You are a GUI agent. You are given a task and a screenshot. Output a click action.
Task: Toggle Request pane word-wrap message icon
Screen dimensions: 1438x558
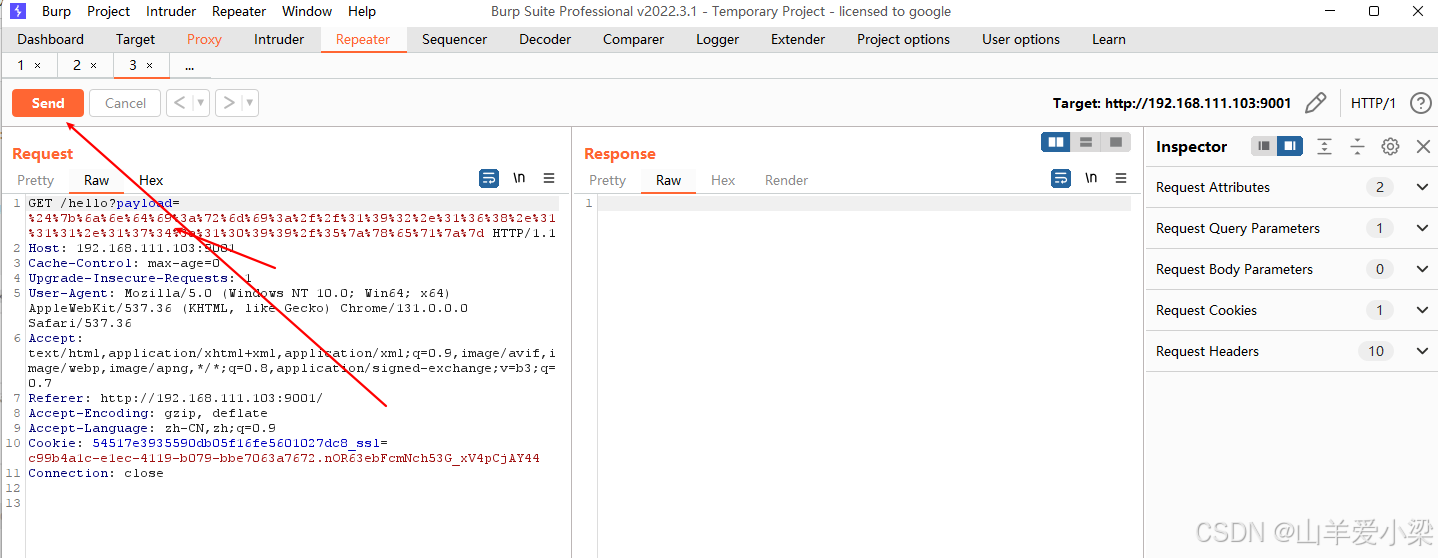pyautogui.click(x=489, y=178)
